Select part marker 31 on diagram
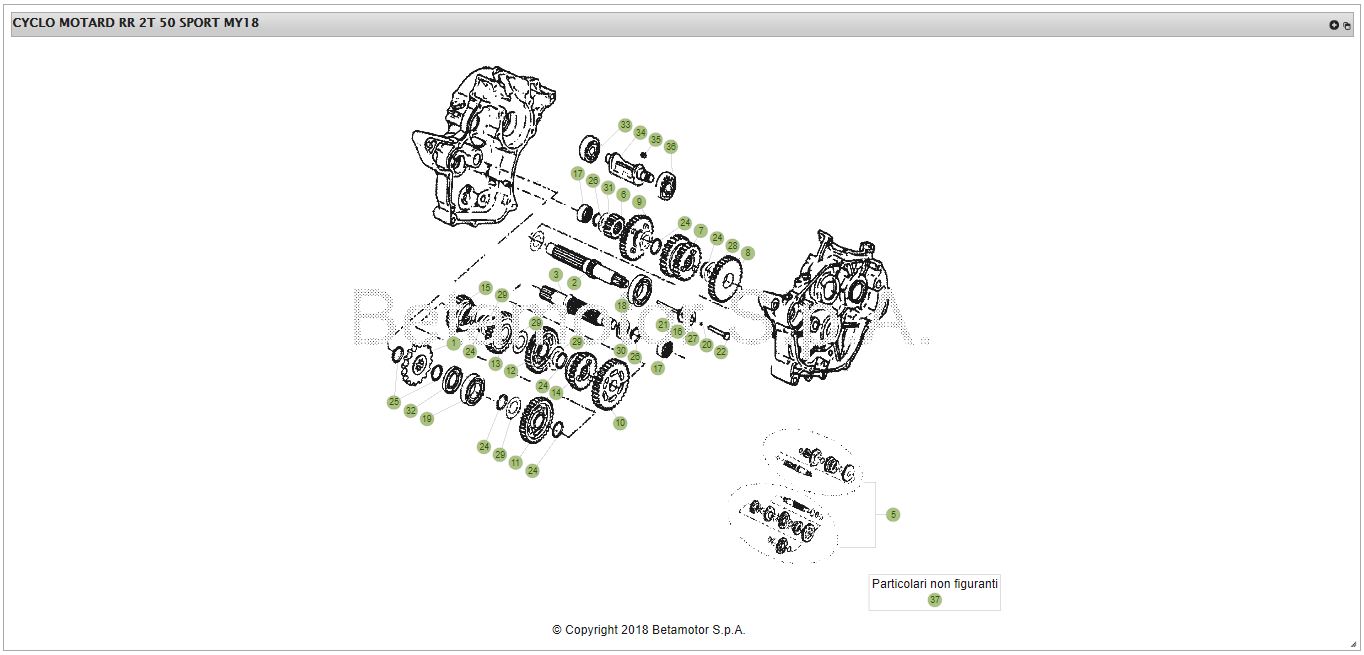 click(608, 188)
